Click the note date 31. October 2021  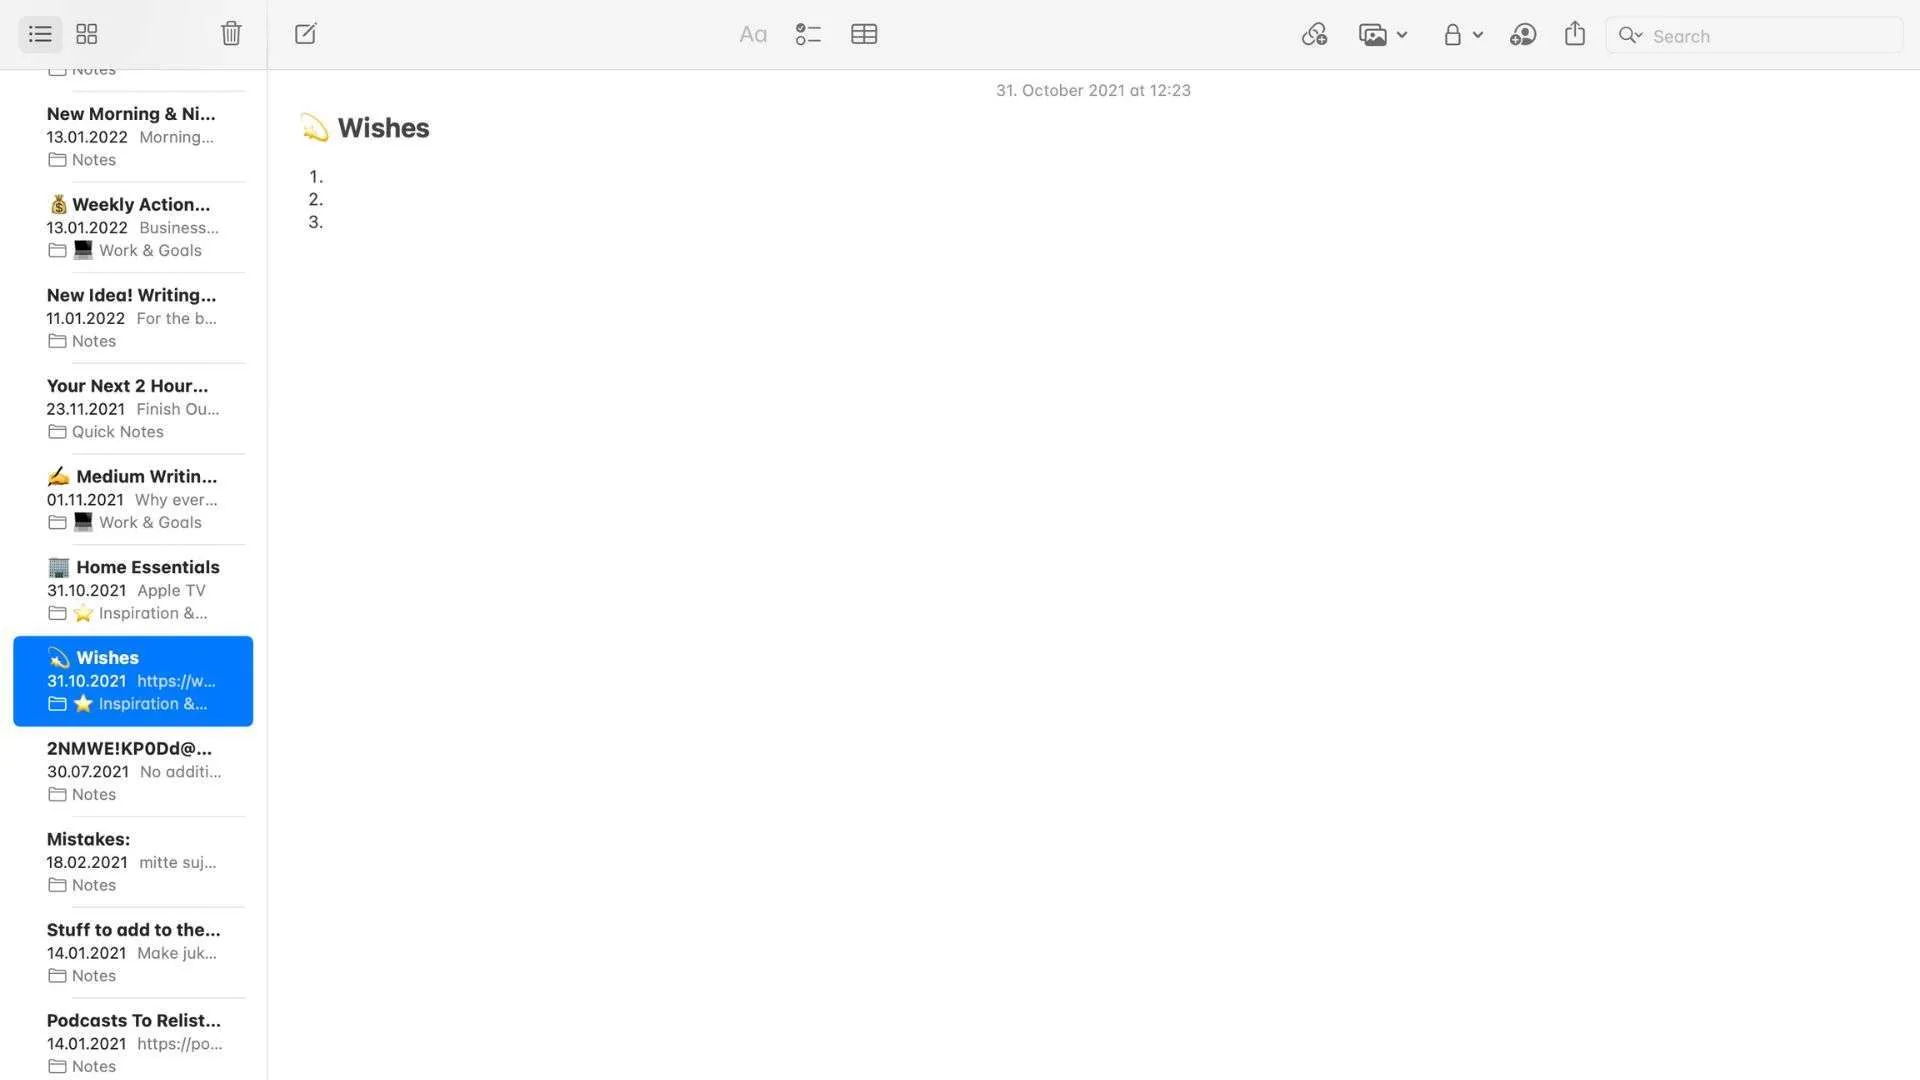tap(1093, 91)
